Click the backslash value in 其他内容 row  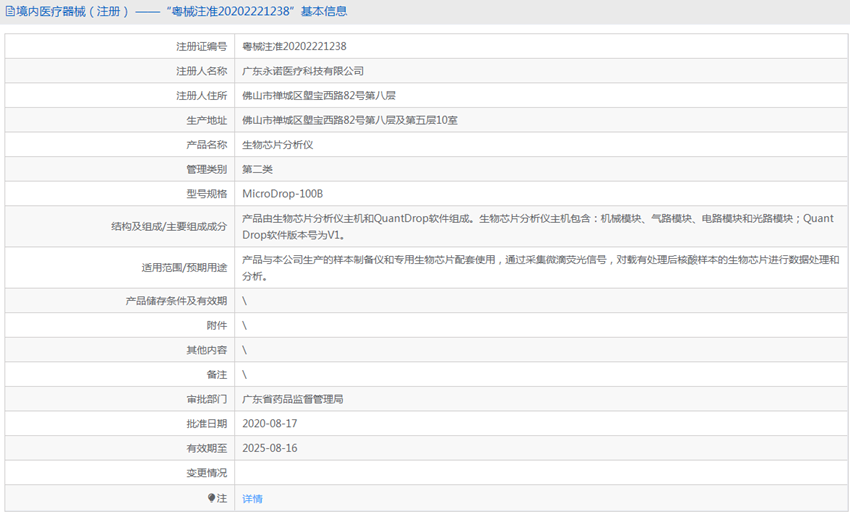pyautogui.click(x=244, y=350)
